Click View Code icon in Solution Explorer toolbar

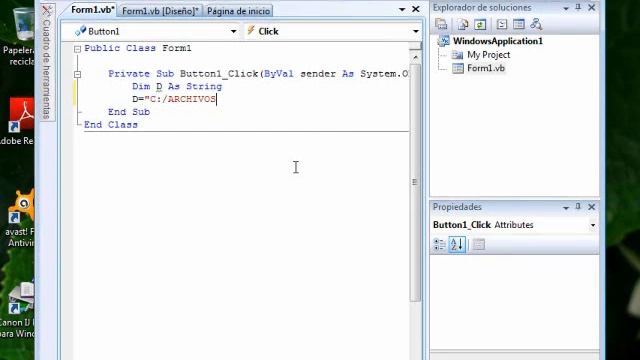[x=502, y=24]
